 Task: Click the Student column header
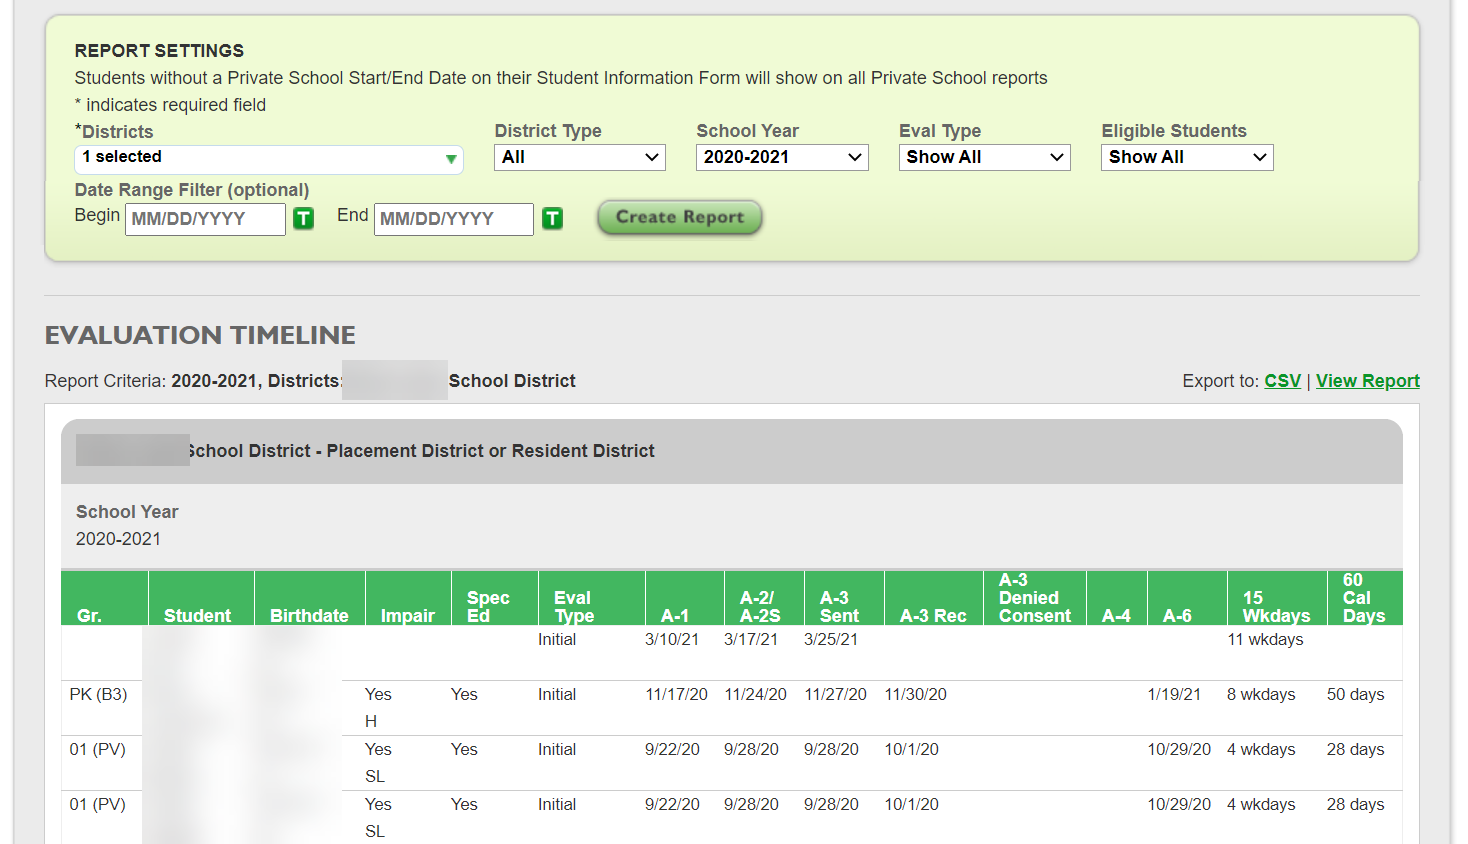point(201,598)
